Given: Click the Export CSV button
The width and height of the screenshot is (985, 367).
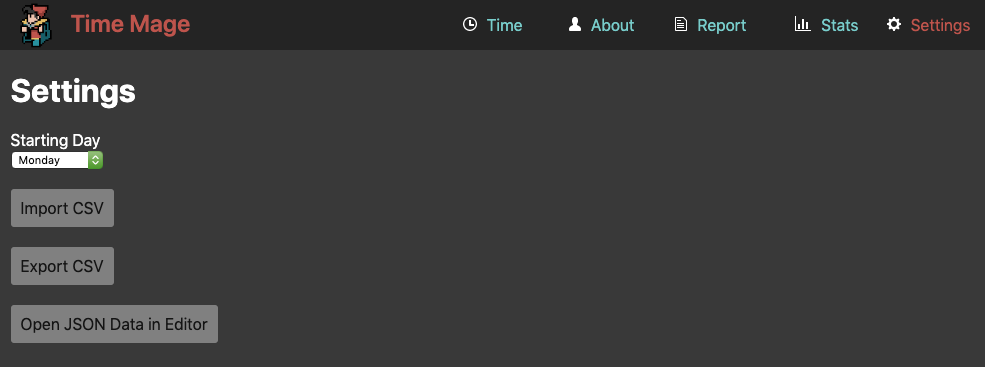Looking at the screenshot, I should 62,266.
